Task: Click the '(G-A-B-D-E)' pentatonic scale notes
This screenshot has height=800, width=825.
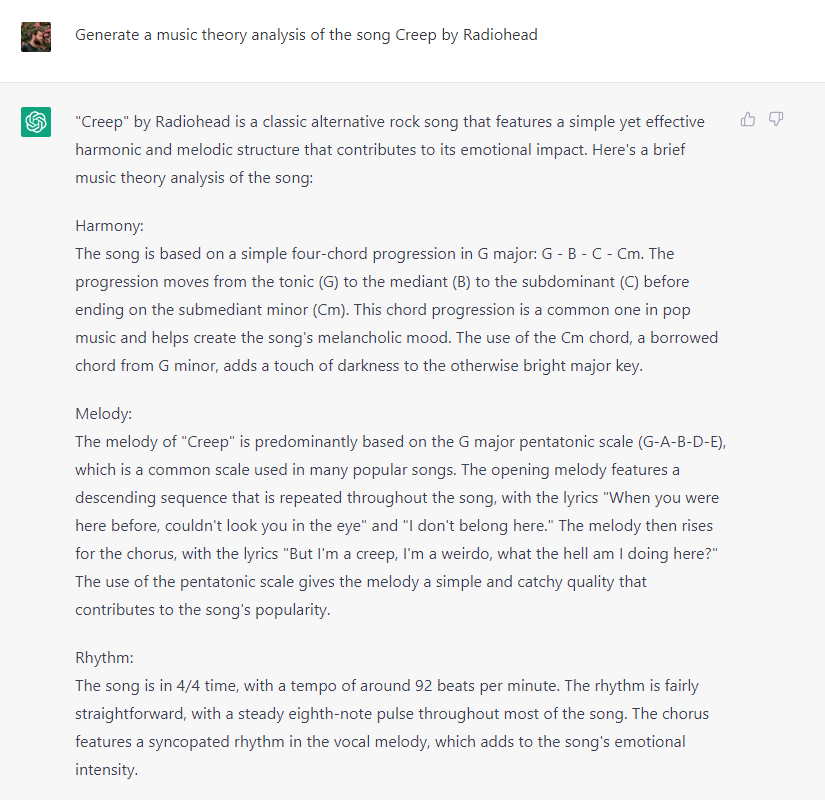Action: coord(681,442)
